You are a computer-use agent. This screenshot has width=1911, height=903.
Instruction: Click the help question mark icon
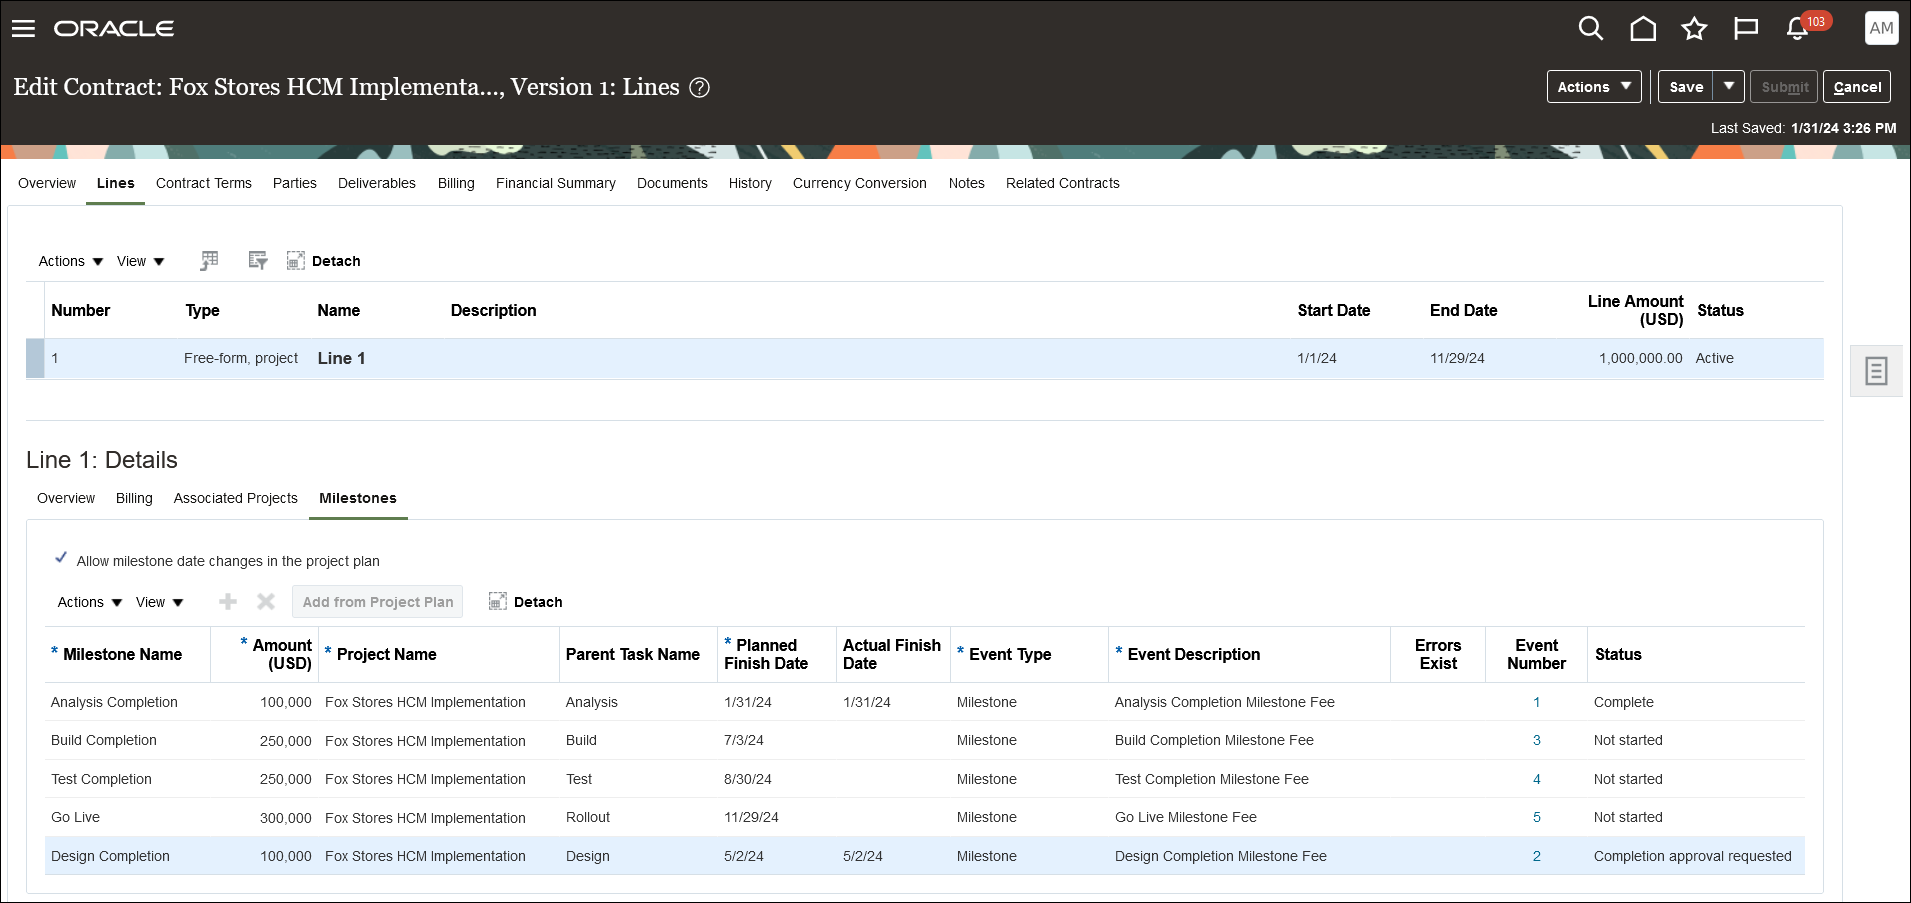(x=700, y=88)
